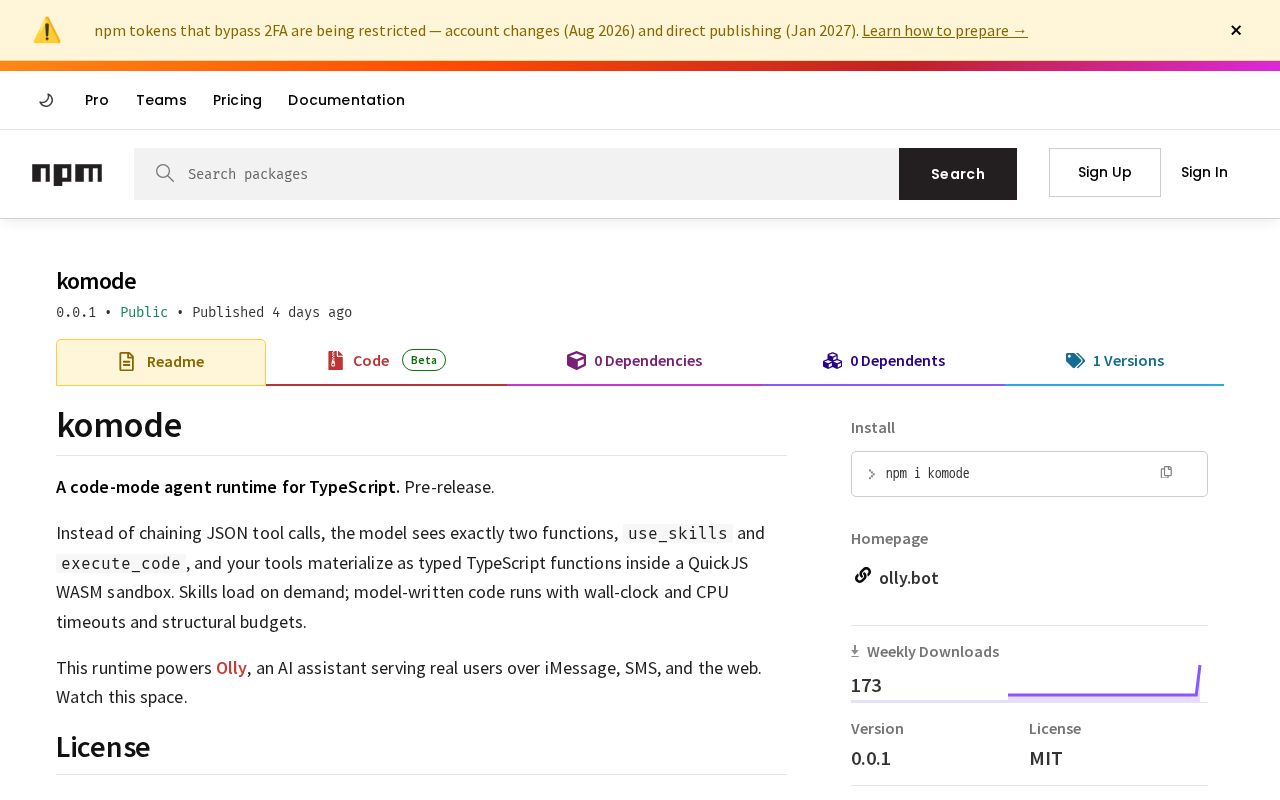The height and width of the screenshot is (800, 1280).
Task: Click the npm i komode install text
Action: (x=928, y=473)
